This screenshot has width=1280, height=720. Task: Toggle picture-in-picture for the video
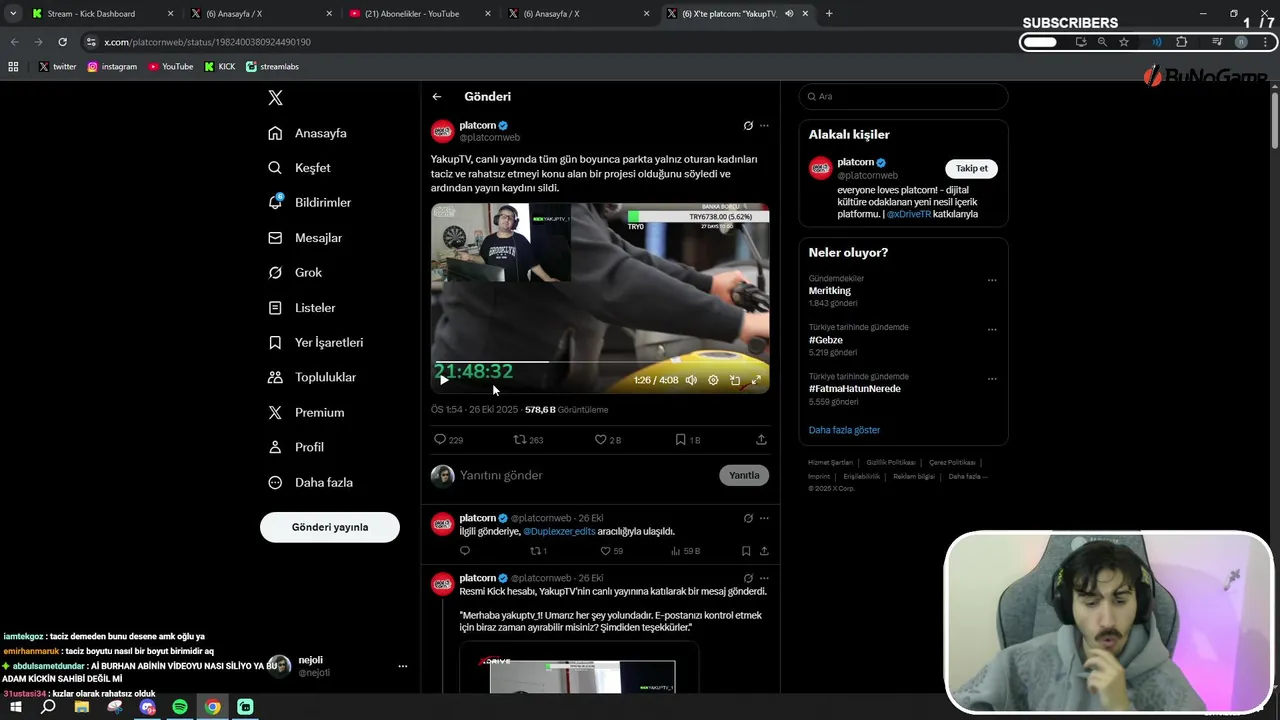click(735, 380)
